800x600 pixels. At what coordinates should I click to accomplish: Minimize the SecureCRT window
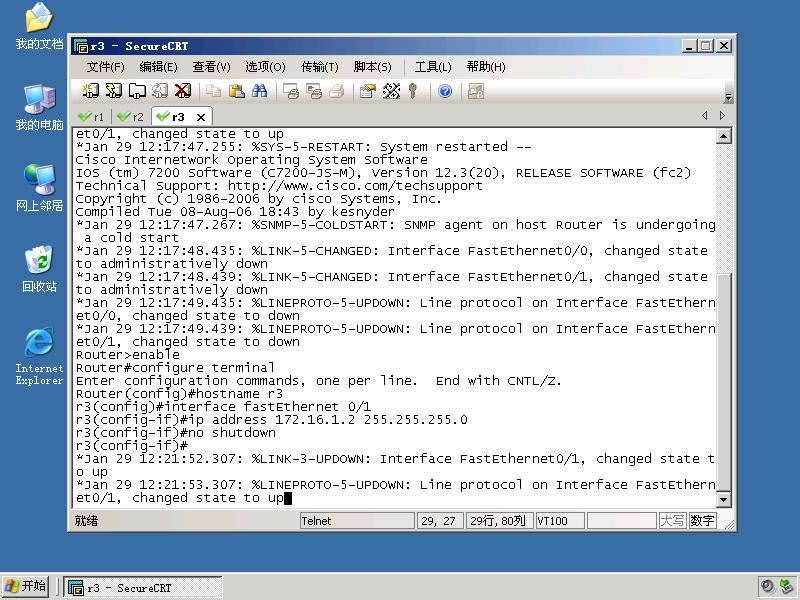click(x=689, y=46)
